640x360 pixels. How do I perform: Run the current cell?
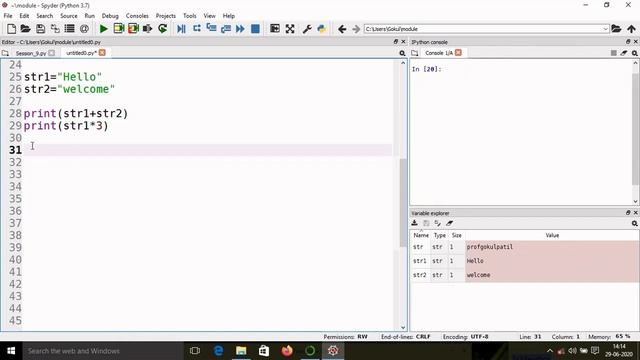[119, 29]
